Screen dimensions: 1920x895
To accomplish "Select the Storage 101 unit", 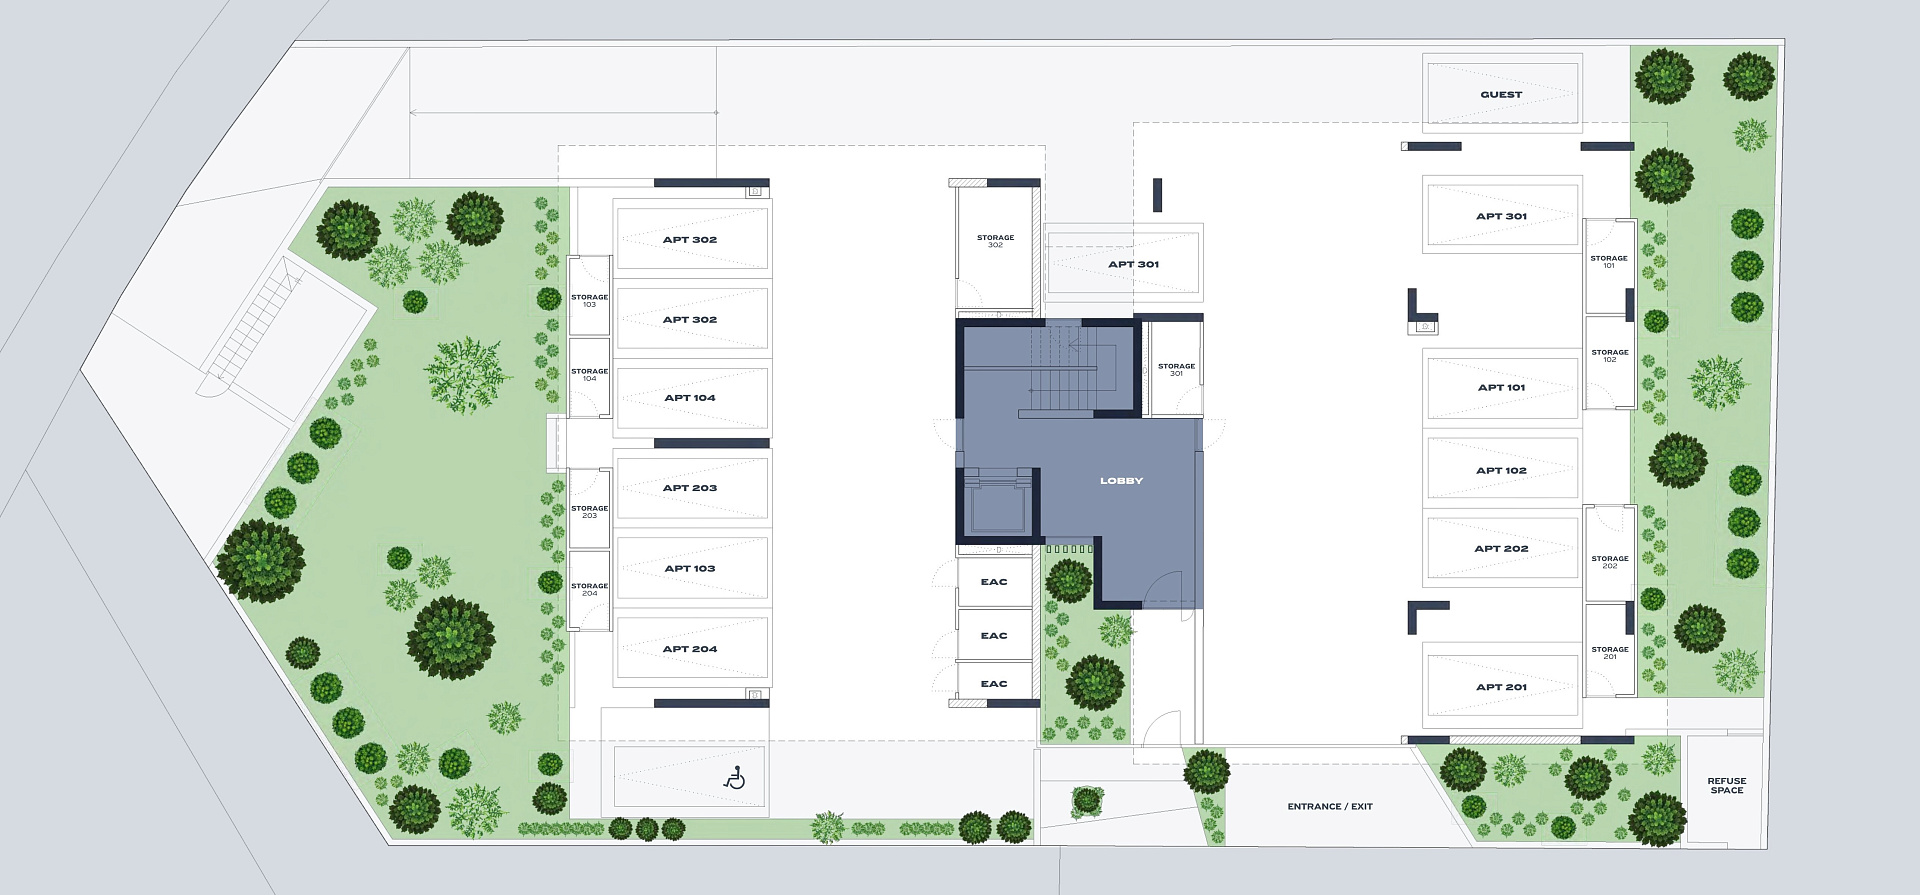I will pos(1609,262).
